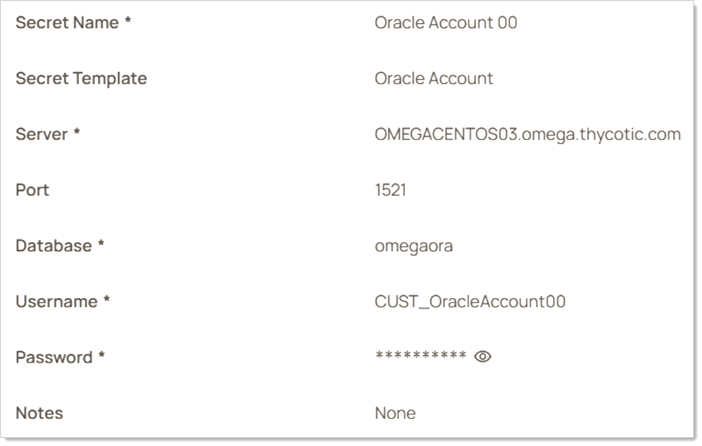
Task: Click the Notes field label
Action: click(x=39, y=413)
